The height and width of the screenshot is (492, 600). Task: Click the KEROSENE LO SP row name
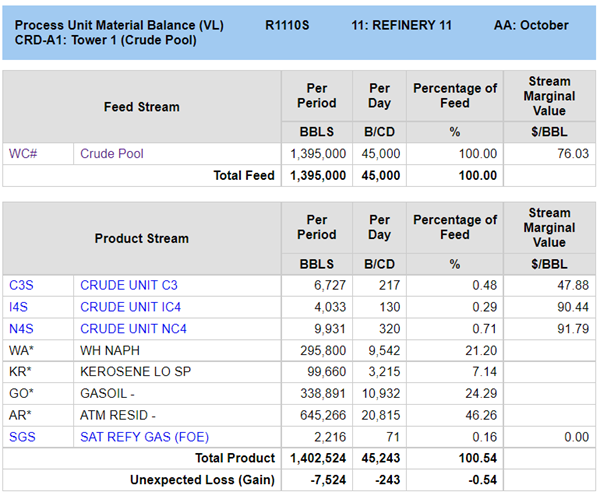click(134, 372)
